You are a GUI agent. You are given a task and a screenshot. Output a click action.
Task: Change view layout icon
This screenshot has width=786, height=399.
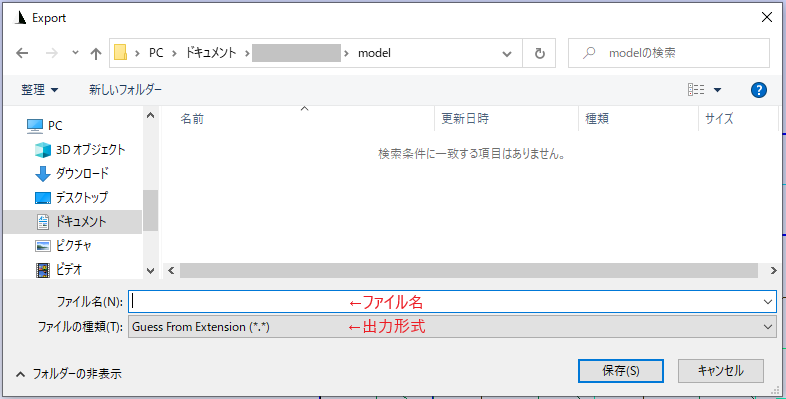coord(696,90)
